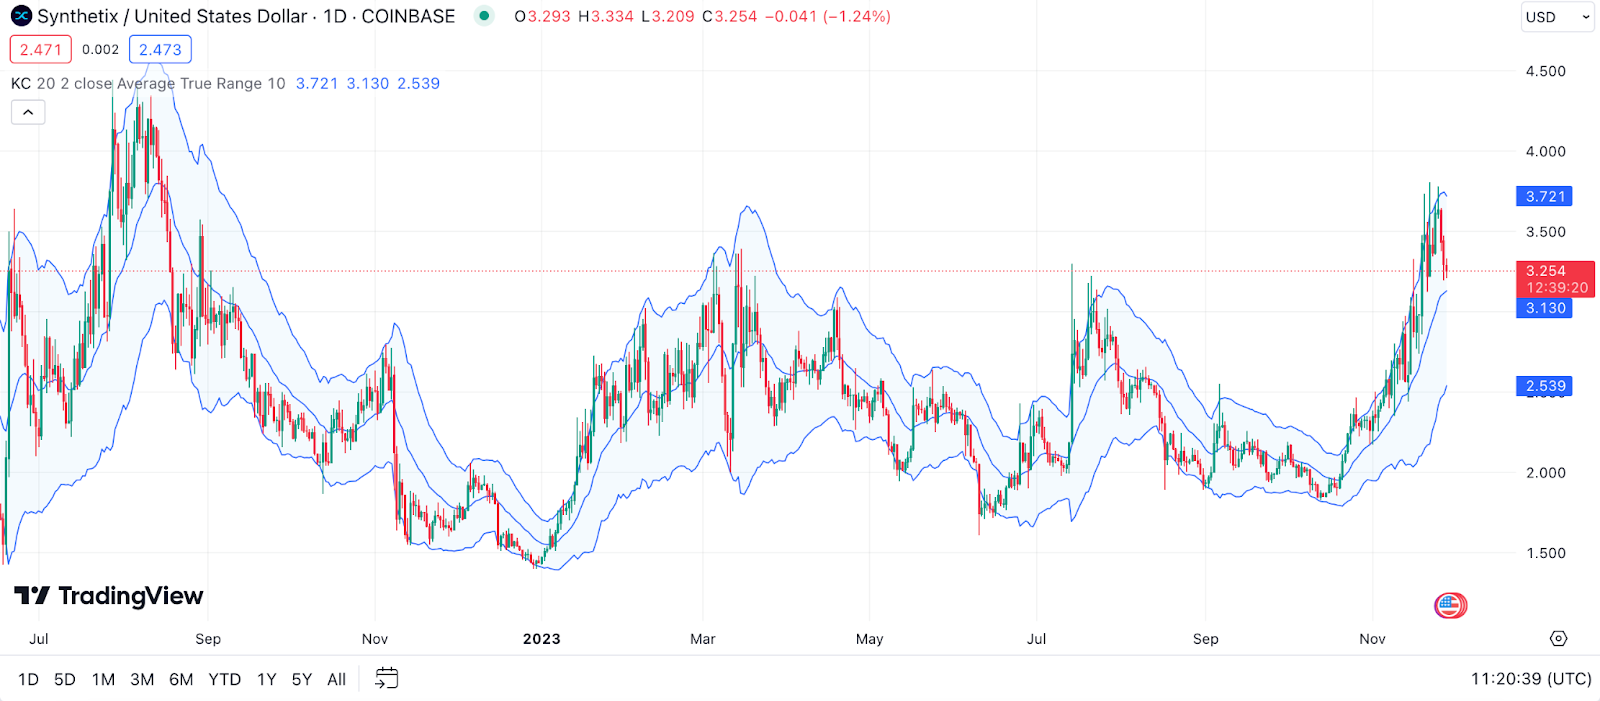Click the lower band value 2.539 in legend

[419, 84]
